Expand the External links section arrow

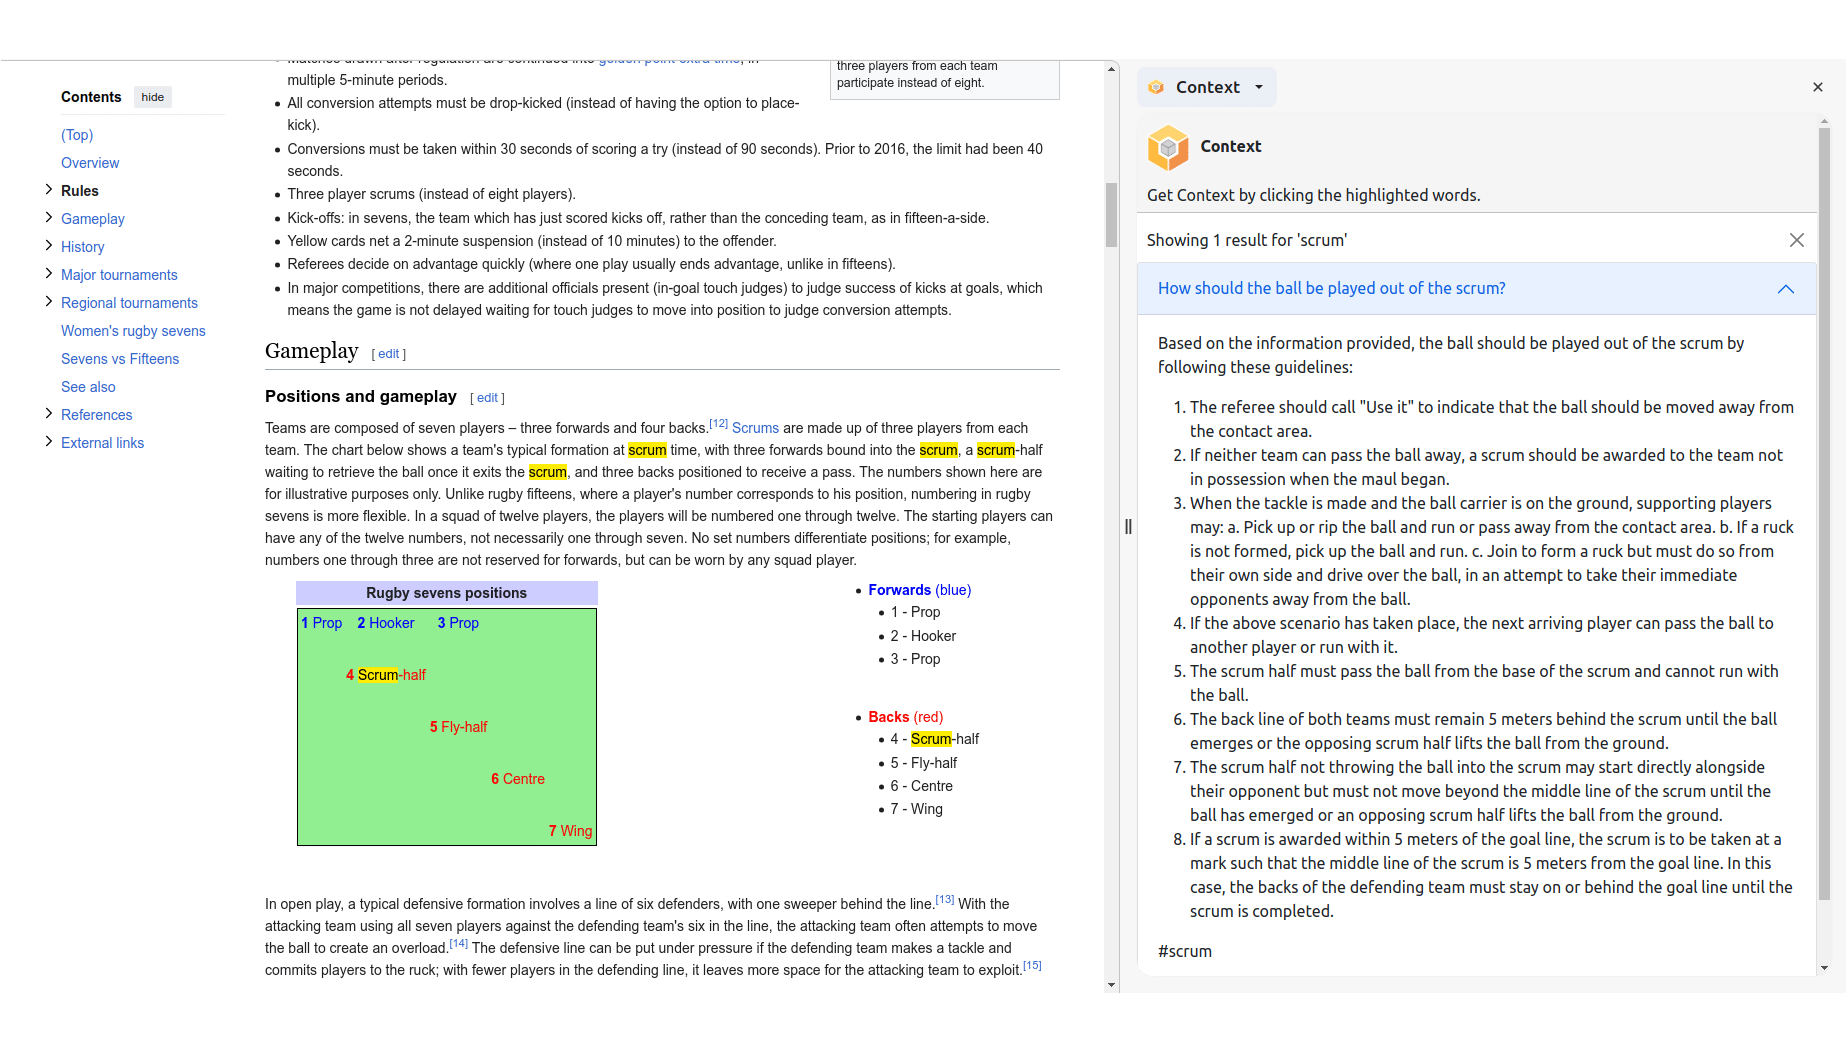(49, 442)
